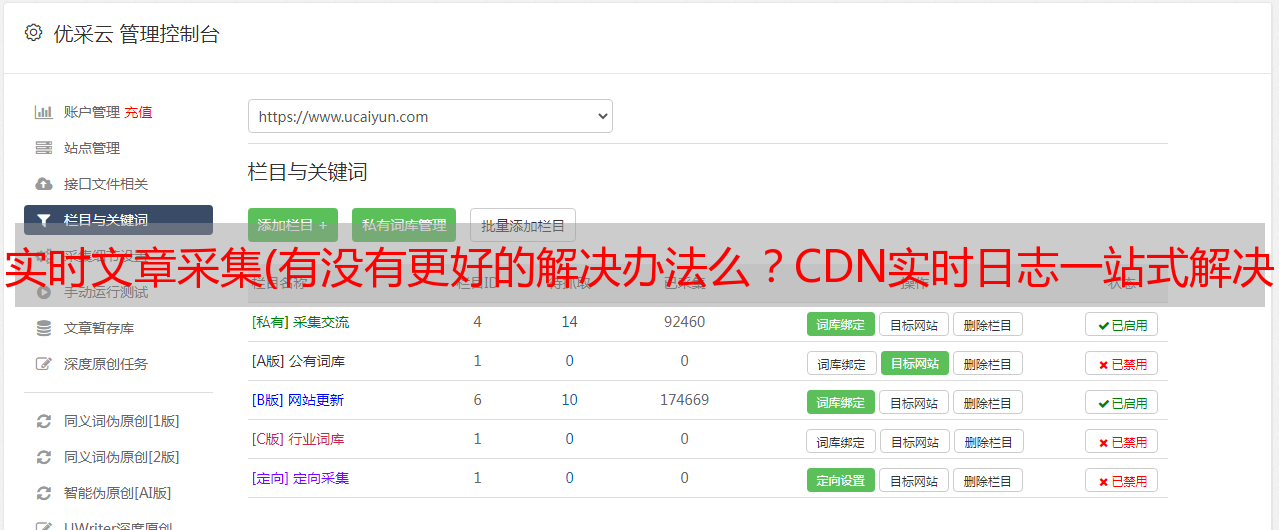Click the 批量添加栏目 button
1279x530 pixels.
point(523,225)
